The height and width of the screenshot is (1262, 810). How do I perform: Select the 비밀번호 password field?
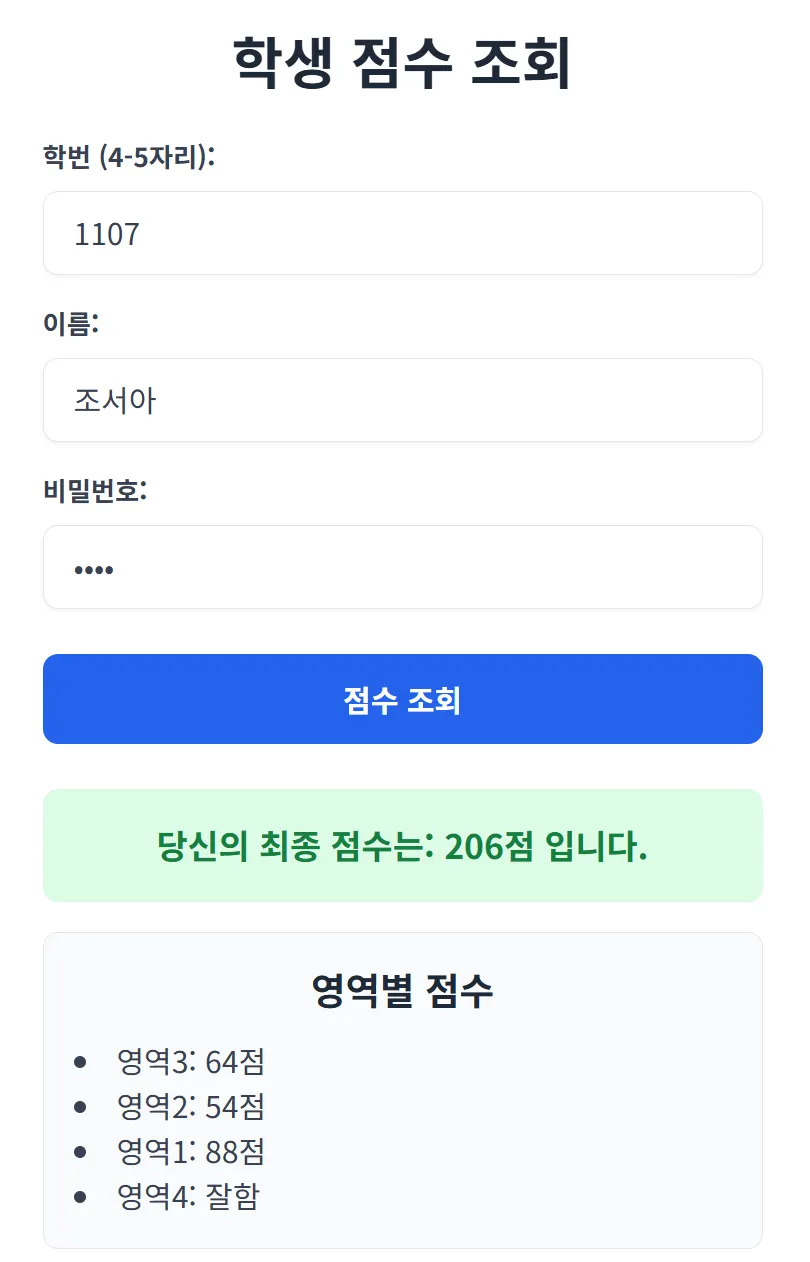click(x=402, y=567)
